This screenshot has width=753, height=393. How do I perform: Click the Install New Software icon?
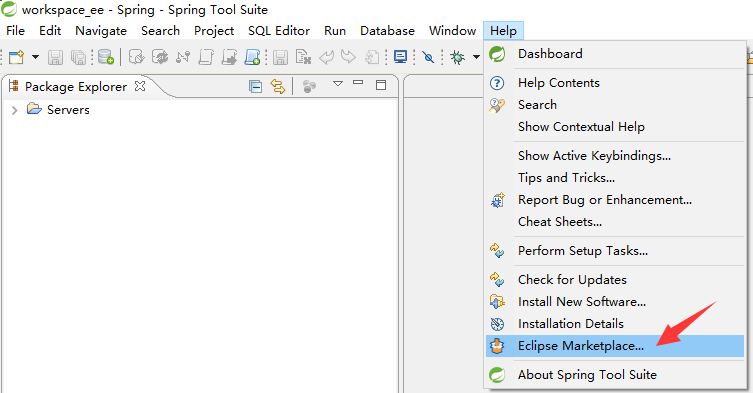coord(497,302)
